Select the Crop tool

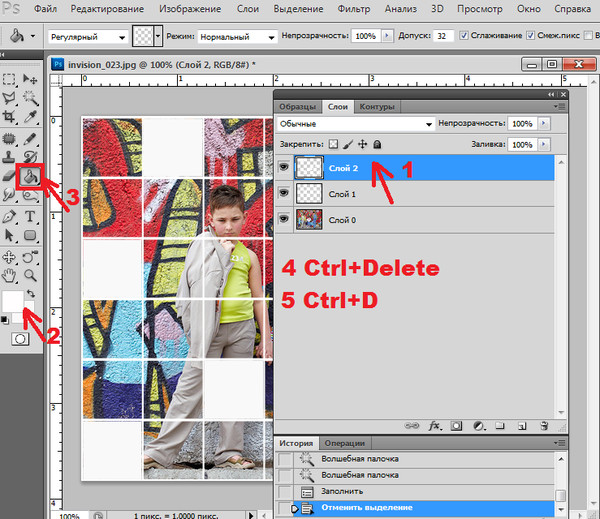(x=9, y=117)
